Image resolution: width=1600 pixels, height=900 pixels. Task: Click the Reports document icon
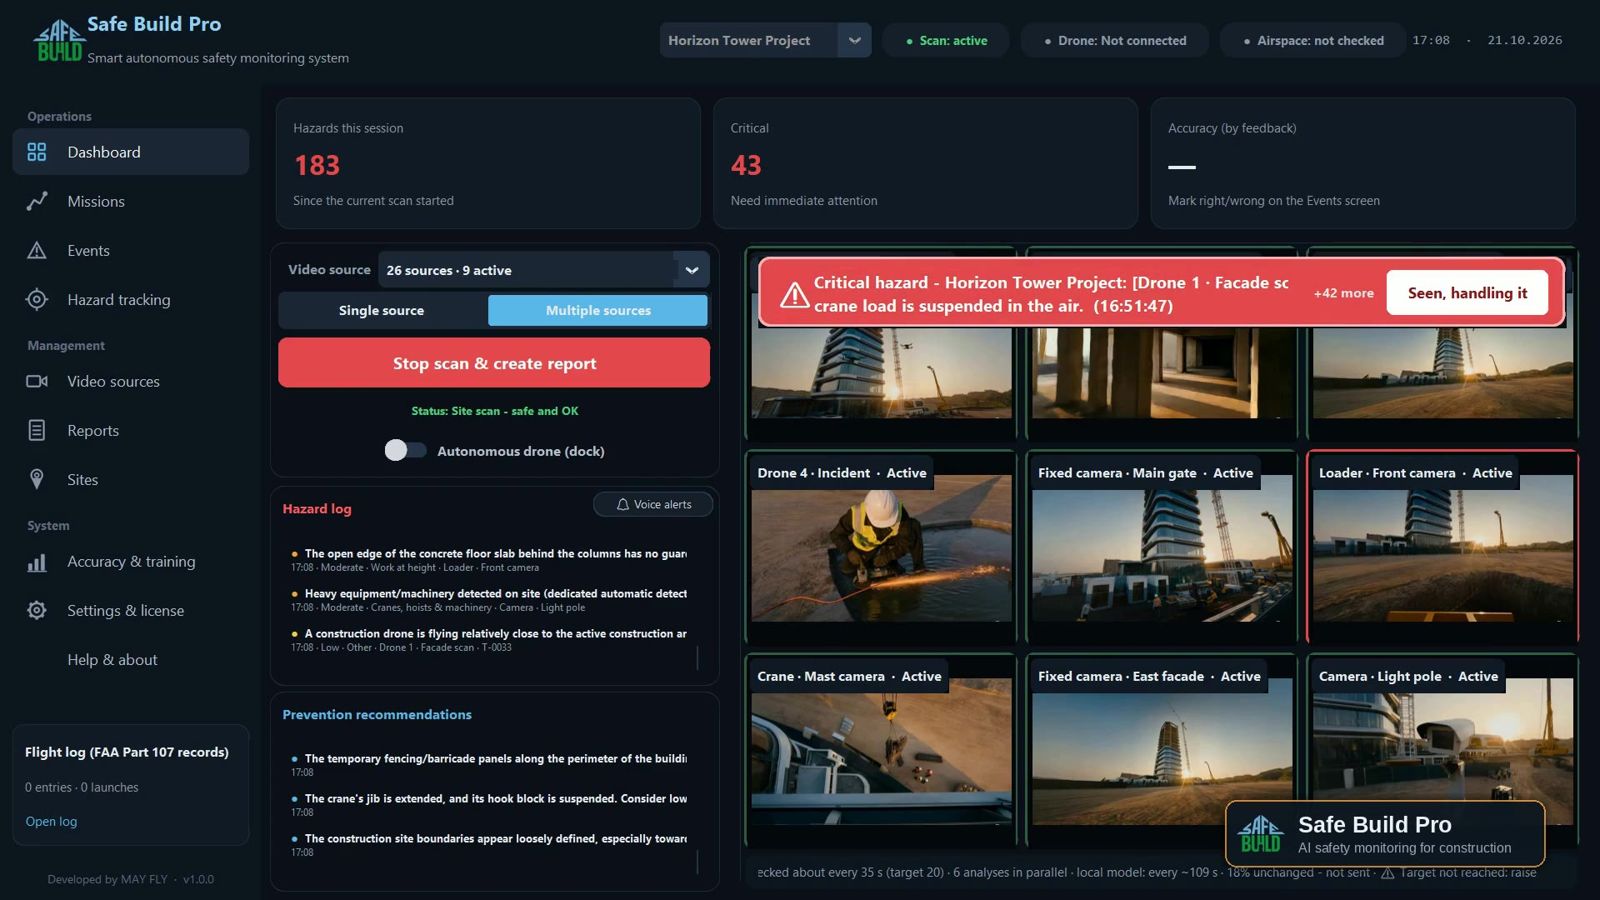(37, 430)
